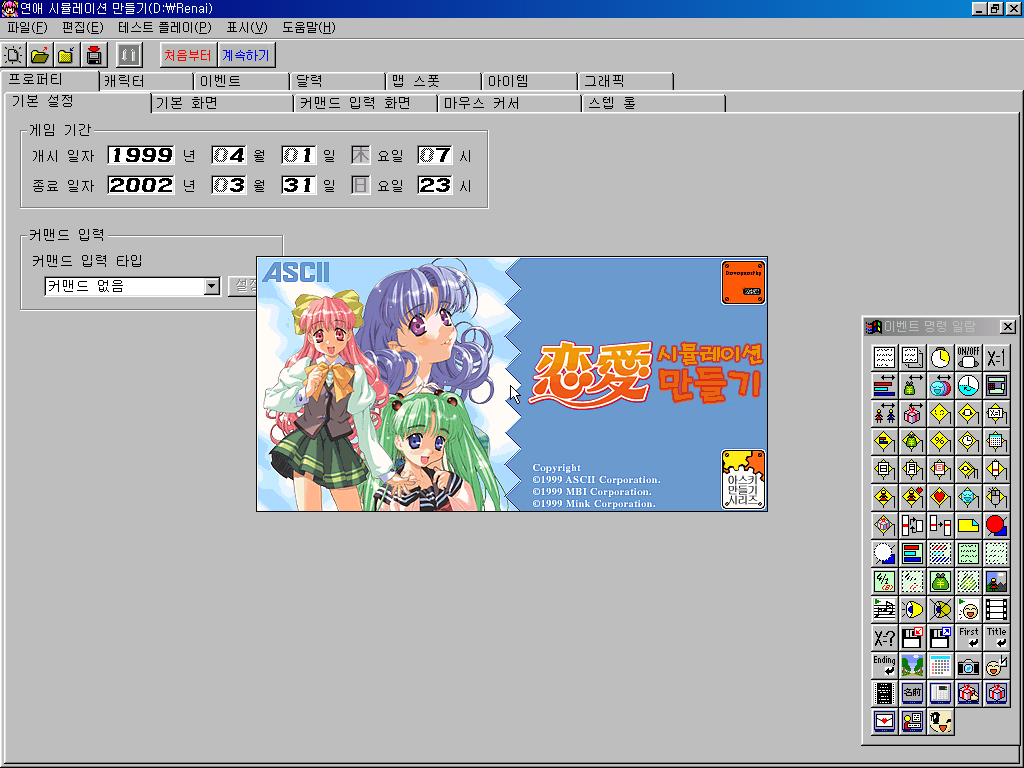
Task: Select the percent diamond branch icon
Action: 940,442
